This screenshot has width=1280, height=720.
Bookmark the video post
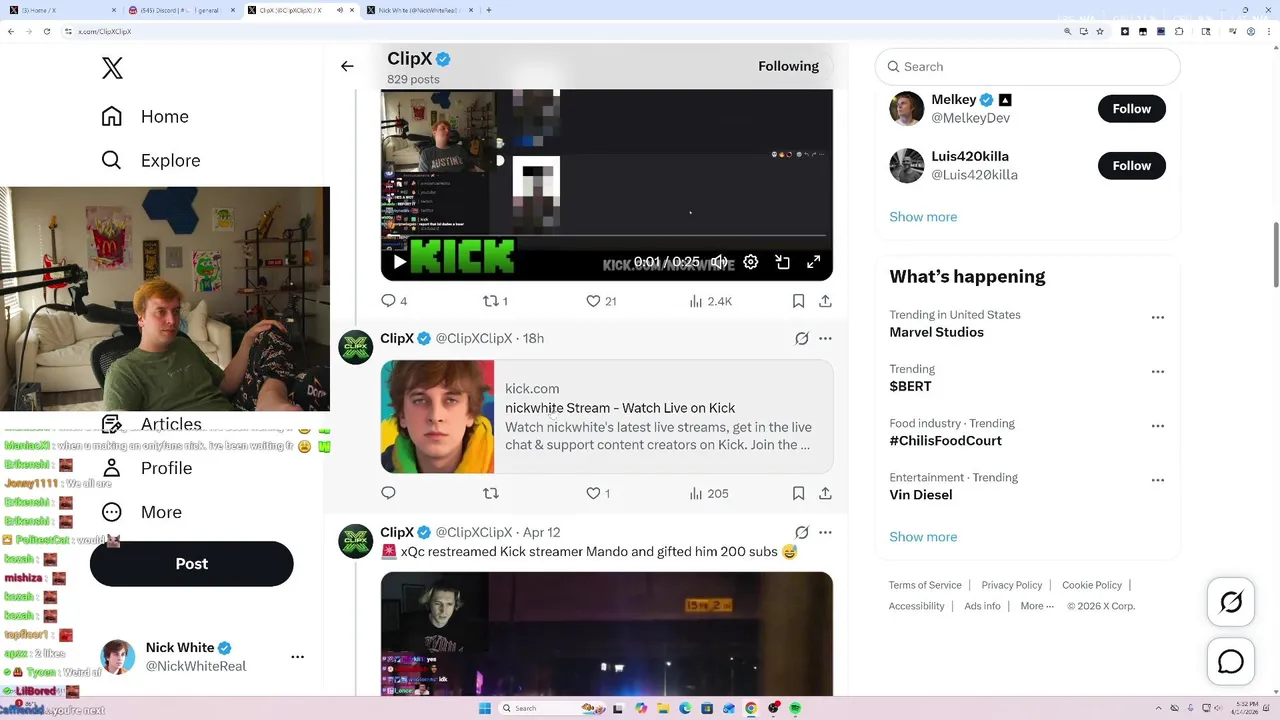[798, 301]
